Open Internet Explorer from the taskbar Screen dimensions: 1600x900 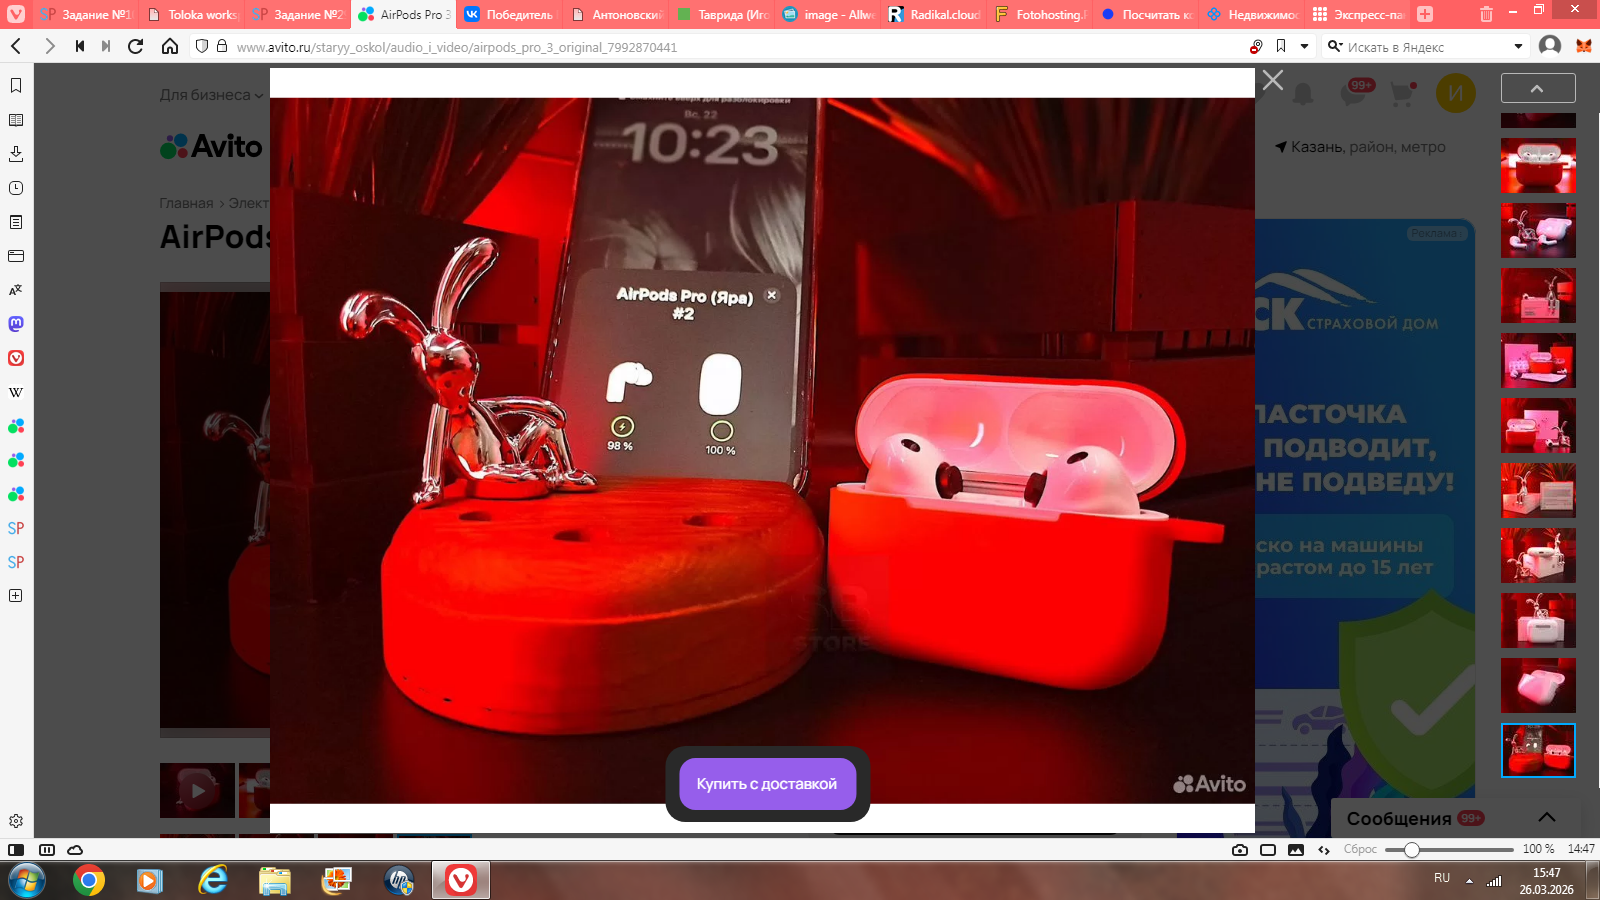pyautogui.click(x=212, y=880)
